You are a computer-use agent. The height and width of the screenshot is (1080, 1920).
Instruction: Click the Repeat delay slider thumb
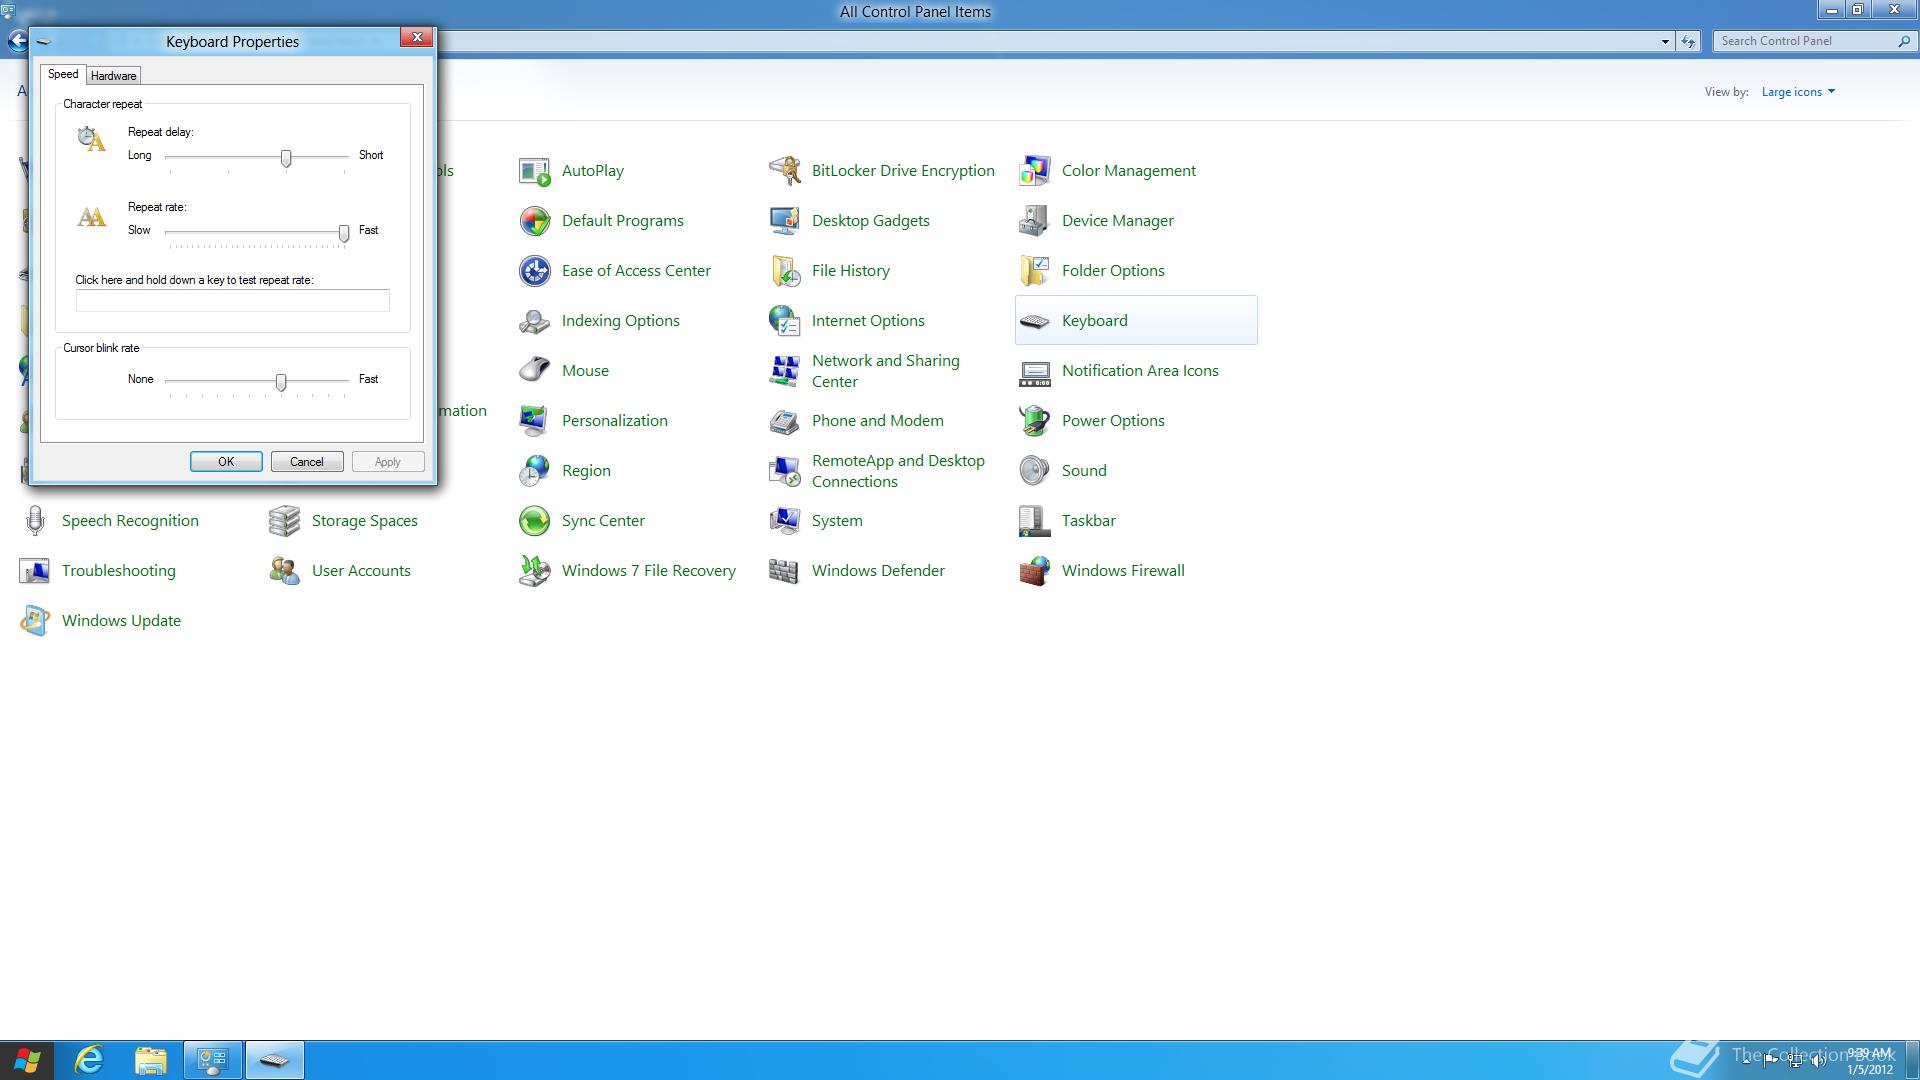point(286,158)
